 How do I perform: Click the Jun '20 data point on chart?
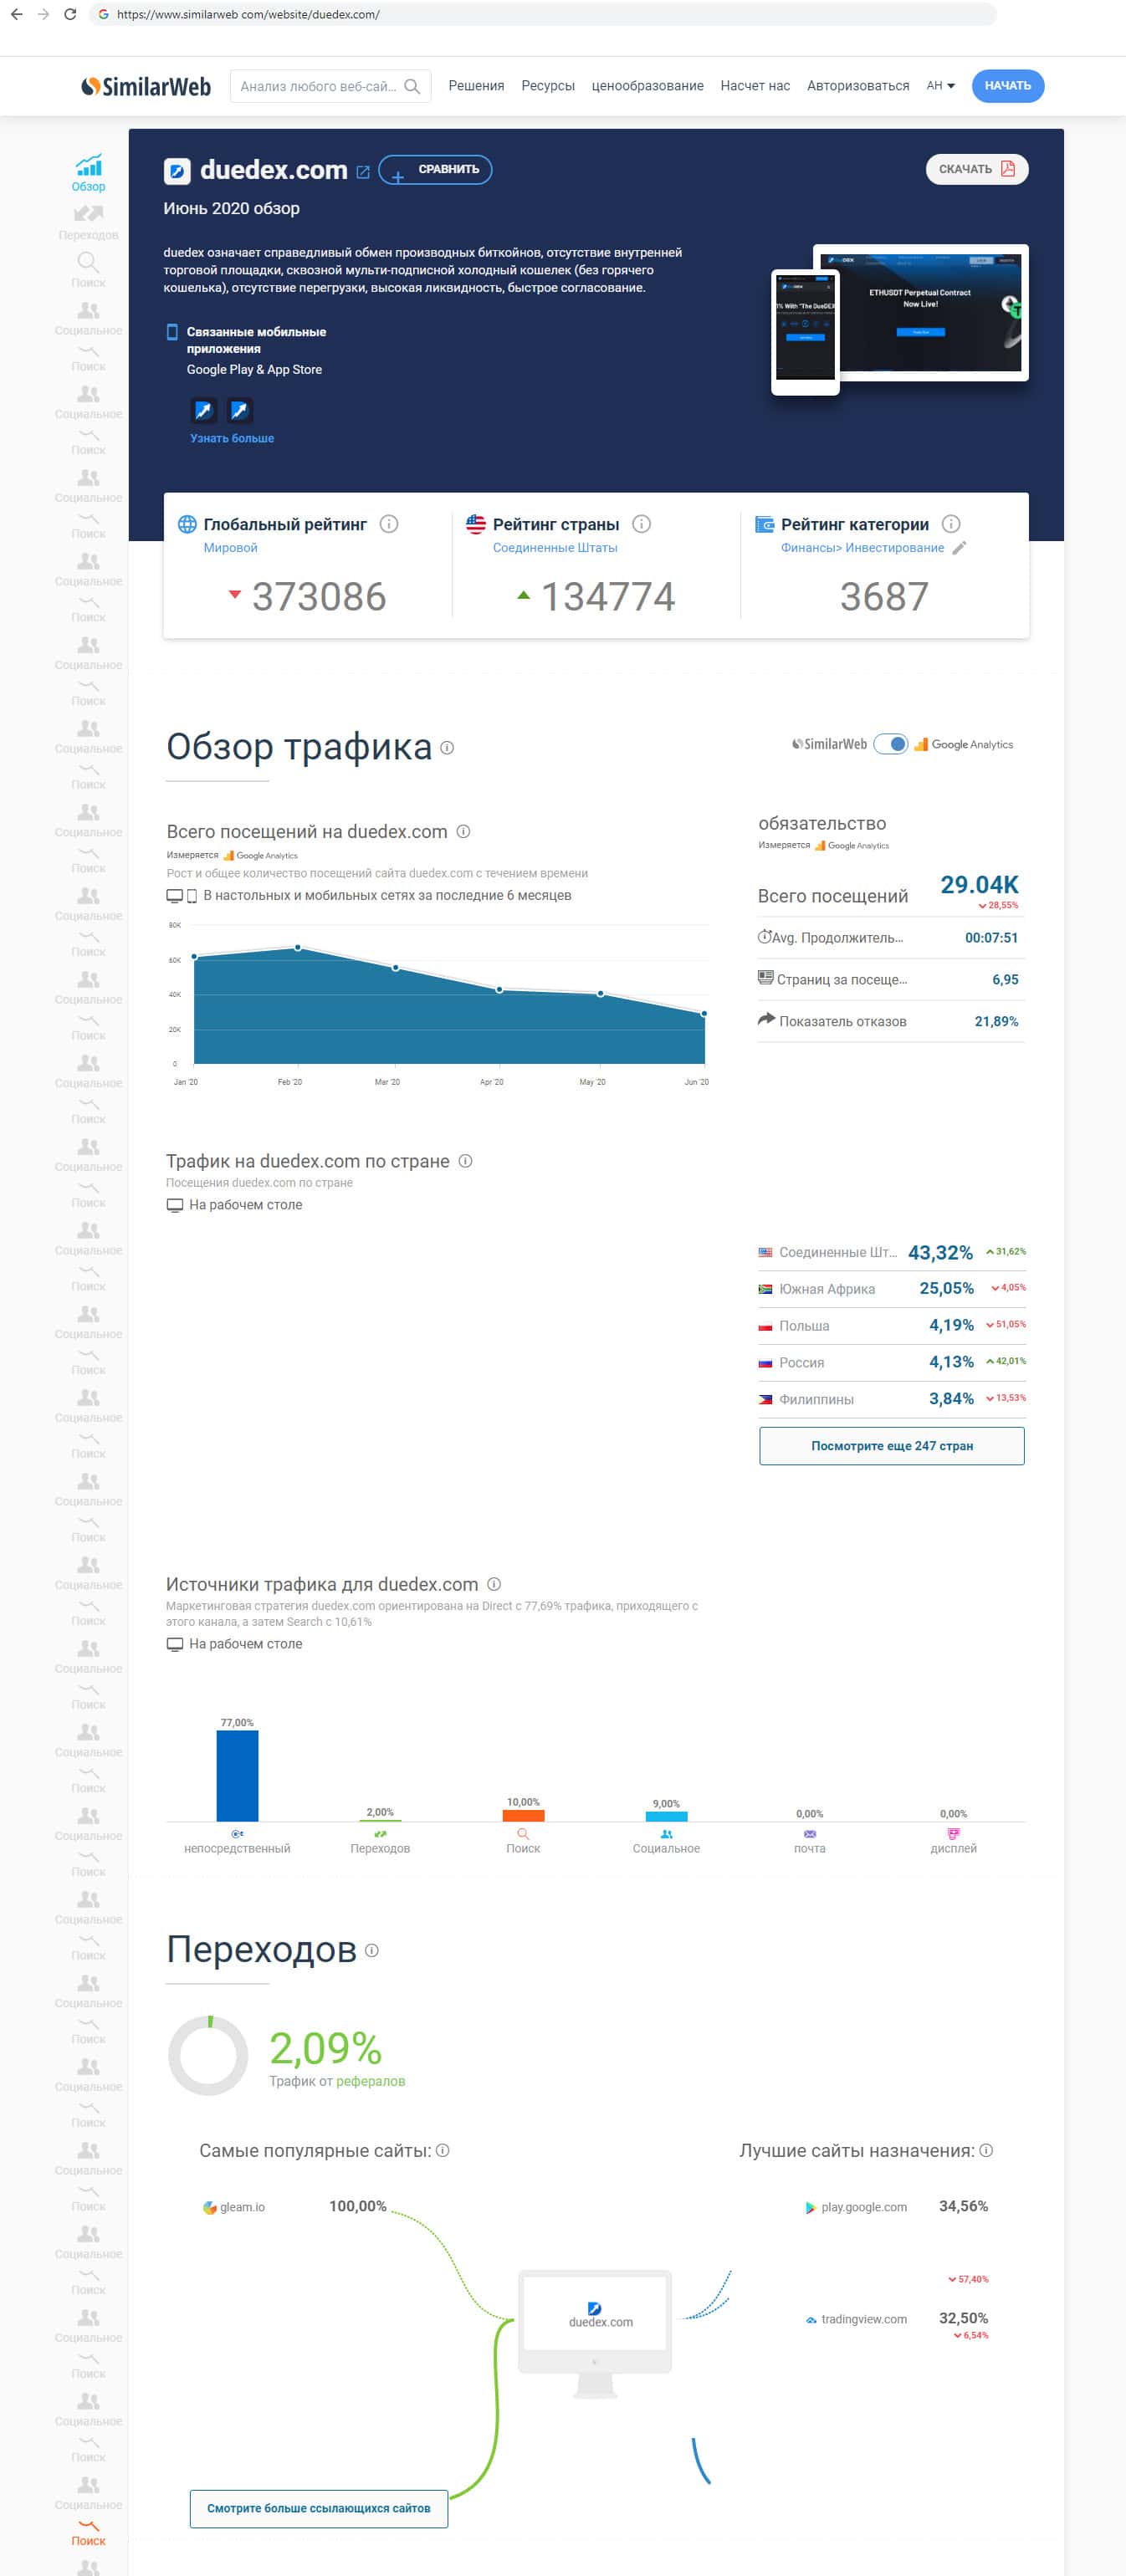tap(705, 1014)
